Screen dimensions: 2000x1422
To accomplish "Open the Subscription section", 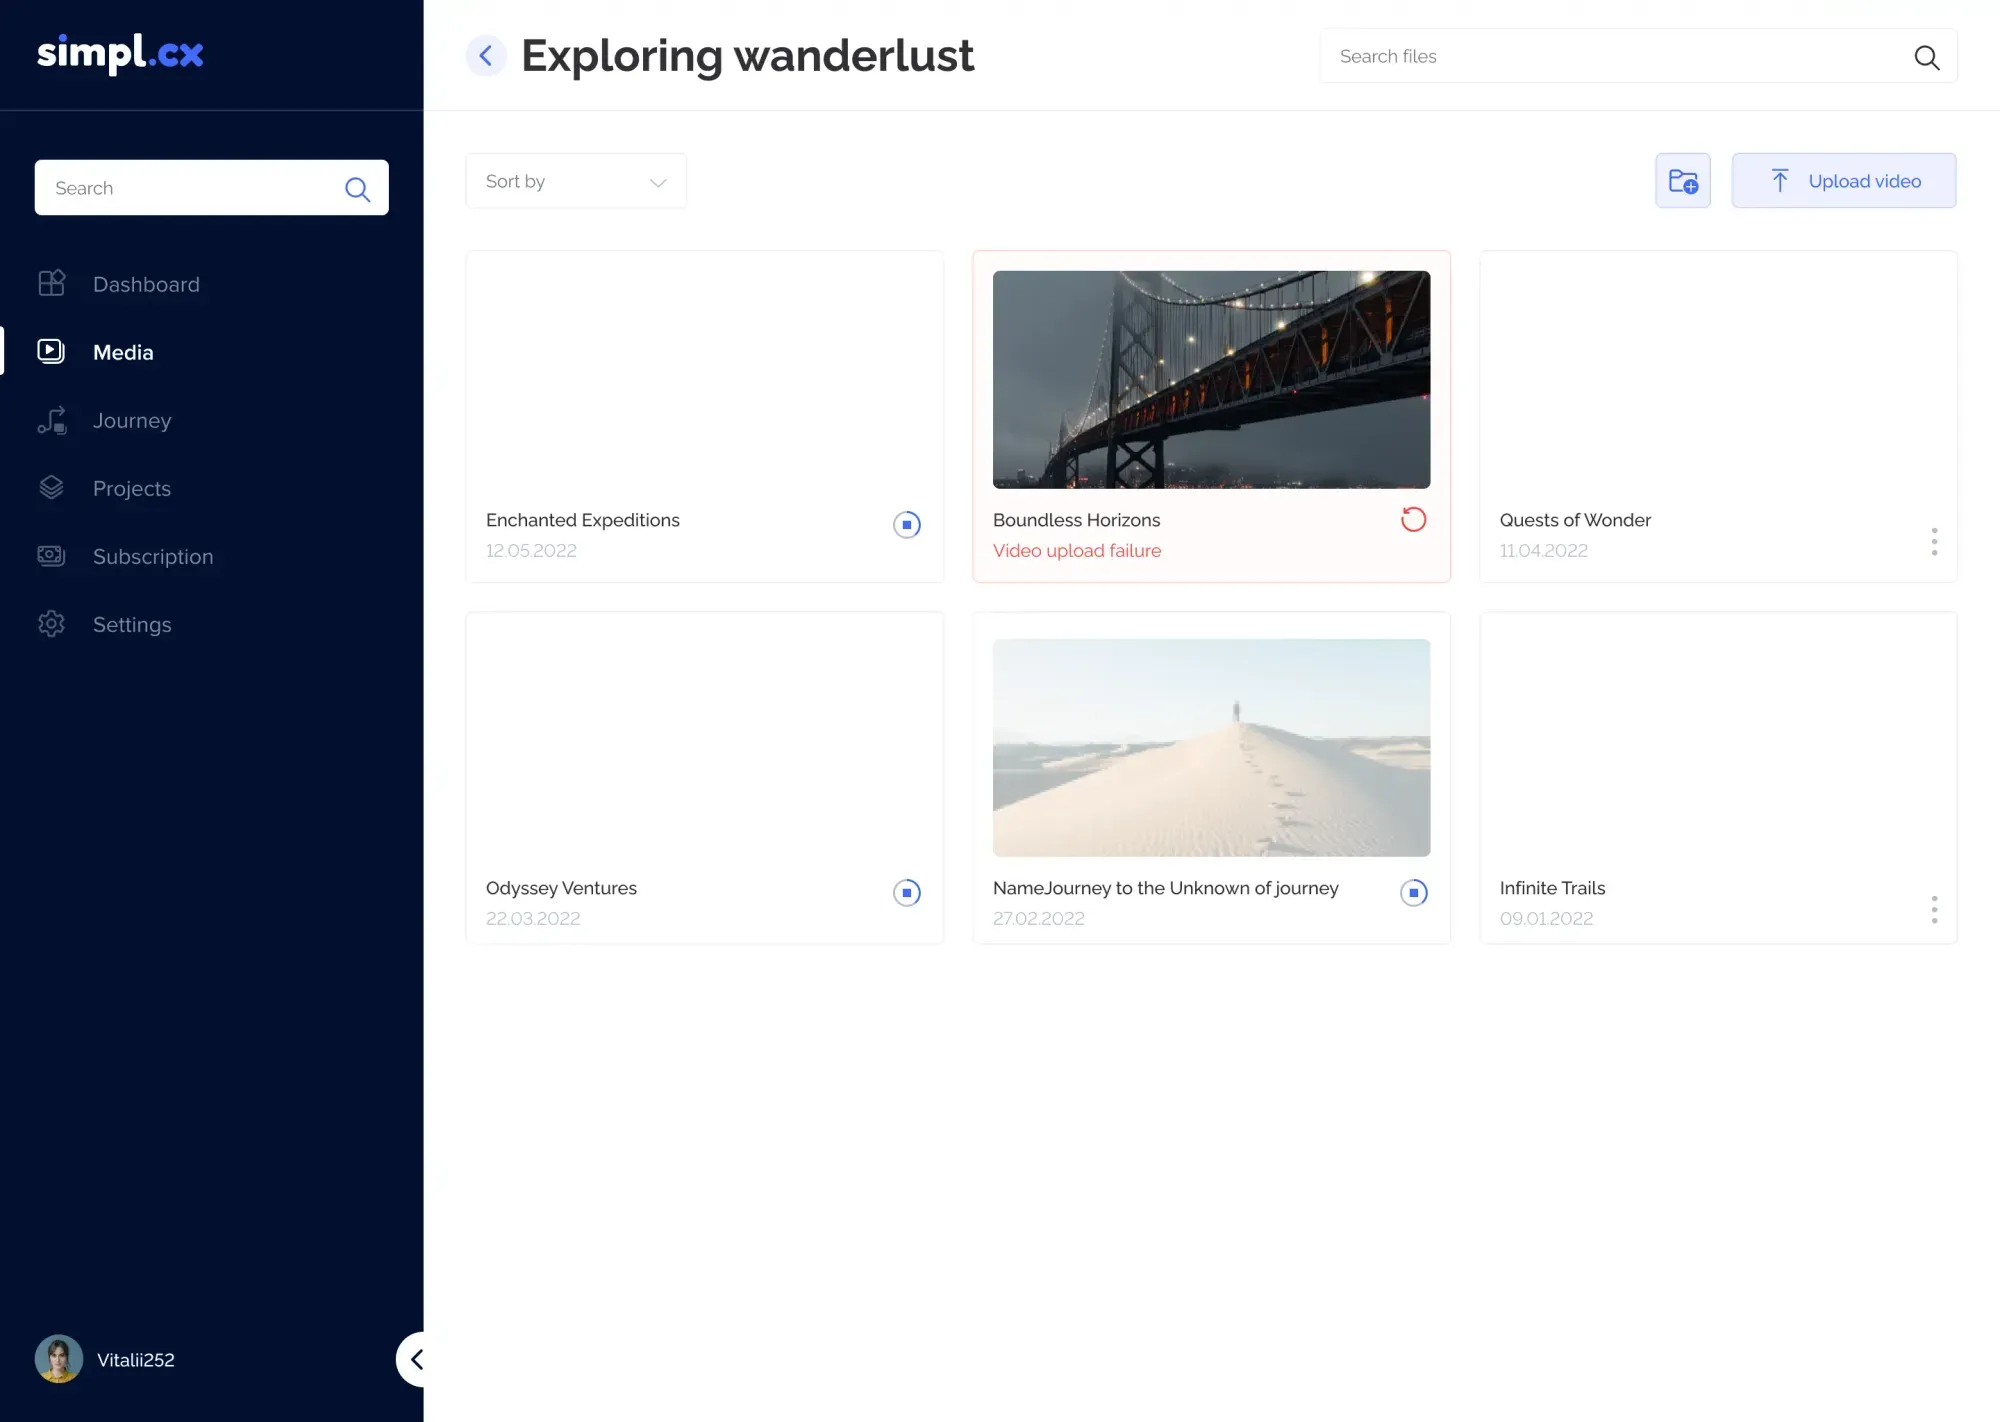I will [152, 556].
